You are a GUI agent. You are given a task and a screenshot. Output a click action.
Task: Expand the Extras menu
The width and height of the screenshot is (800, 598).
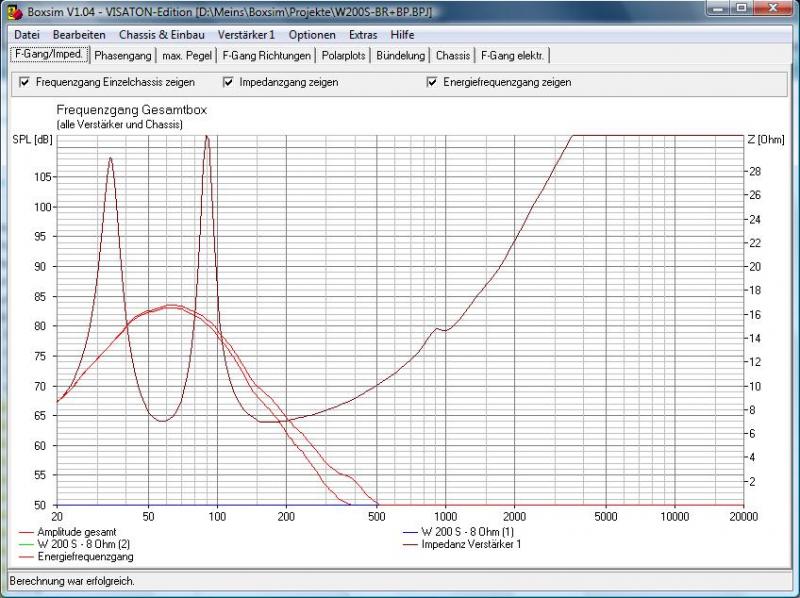(x=363, y=34)
